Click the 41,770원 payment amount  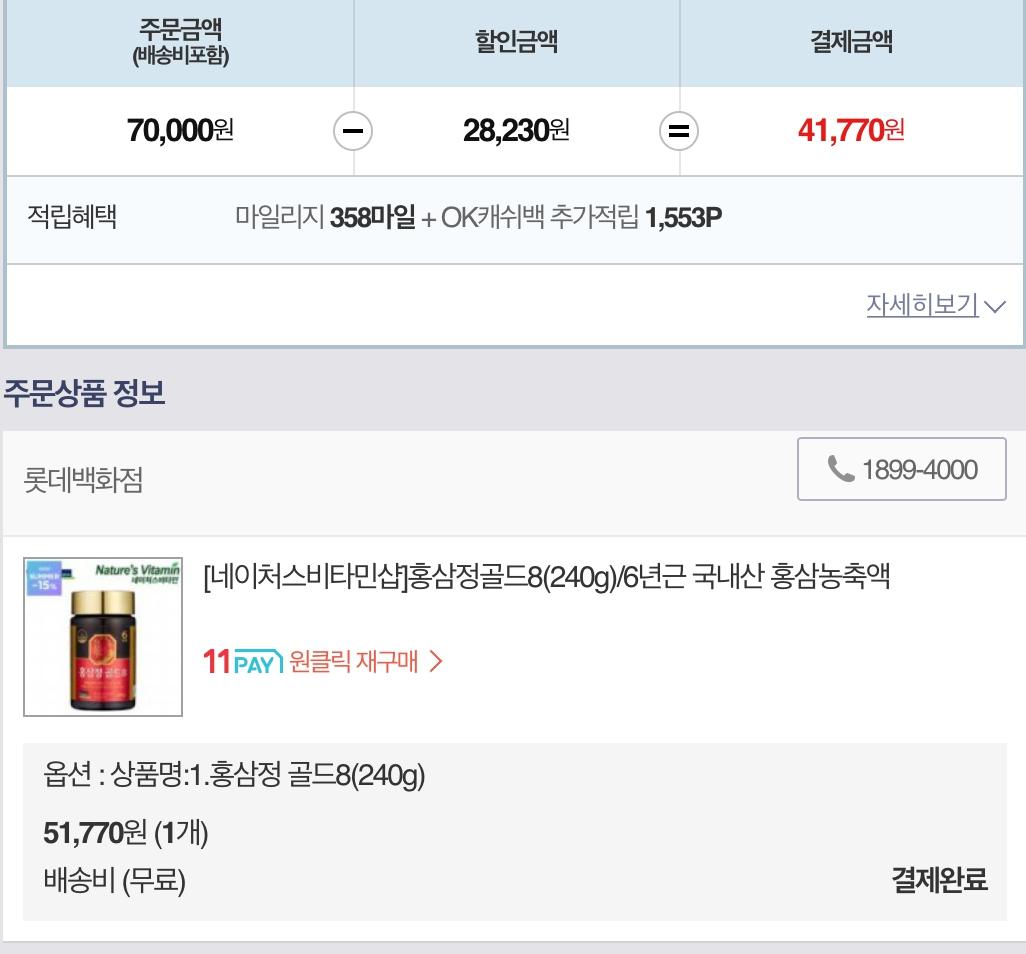(x=851, y=130)
